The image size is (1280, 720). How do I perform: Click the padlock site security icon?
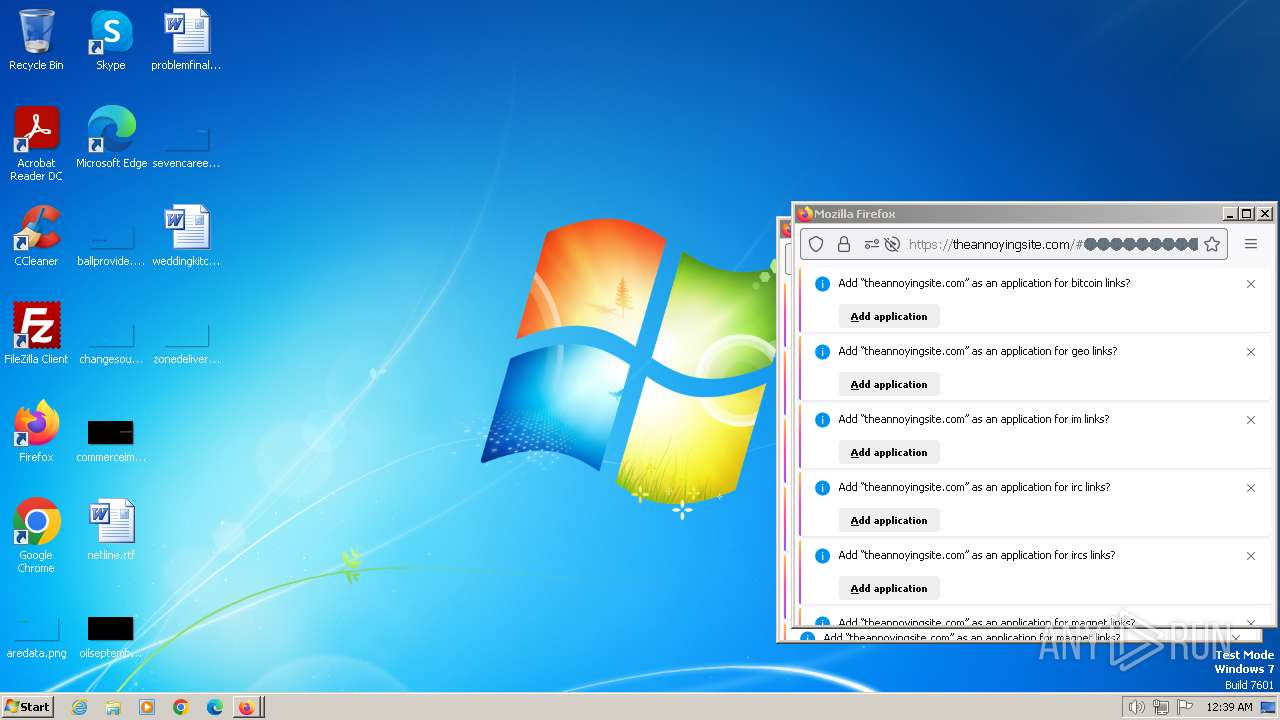click(843, 244)
